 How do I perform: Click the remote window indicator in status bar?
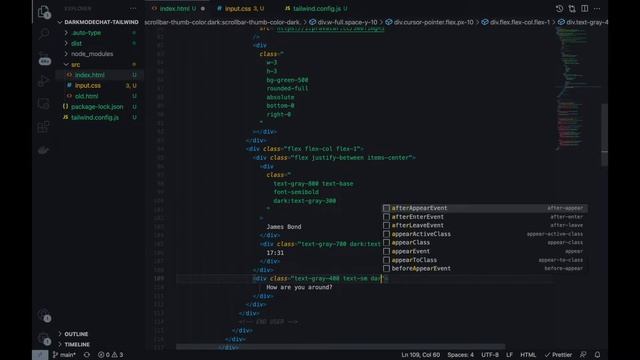40,355
